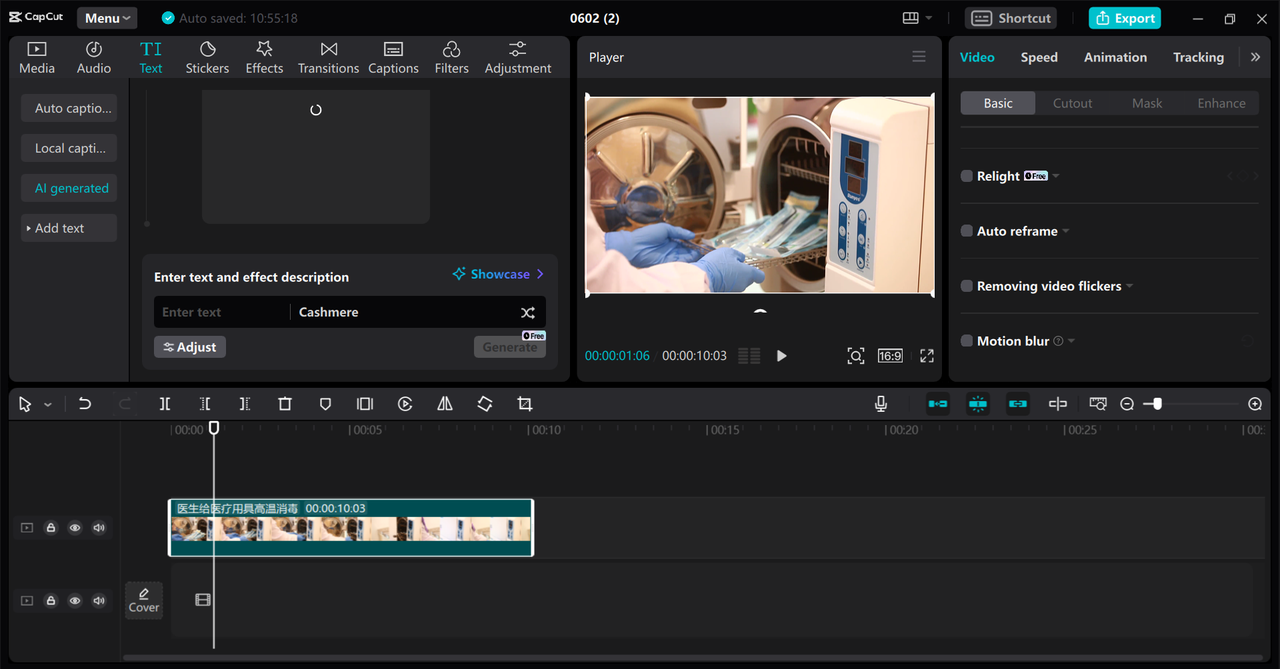Open the Captions tab
The width and height of the screenshot is (1280, 669).
click(x=393, y=58)
